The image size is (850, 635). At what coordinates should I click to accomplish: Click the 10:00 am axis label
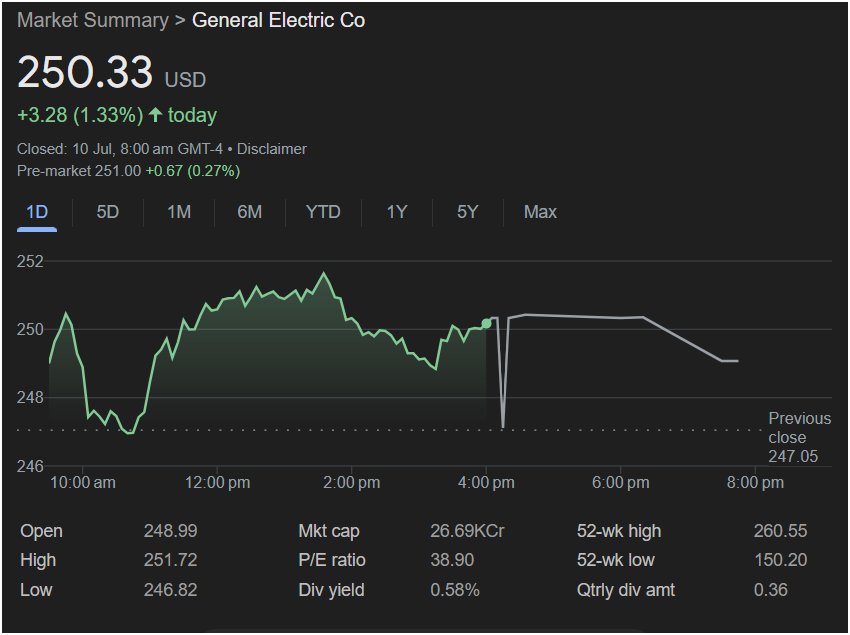[82, 483]
